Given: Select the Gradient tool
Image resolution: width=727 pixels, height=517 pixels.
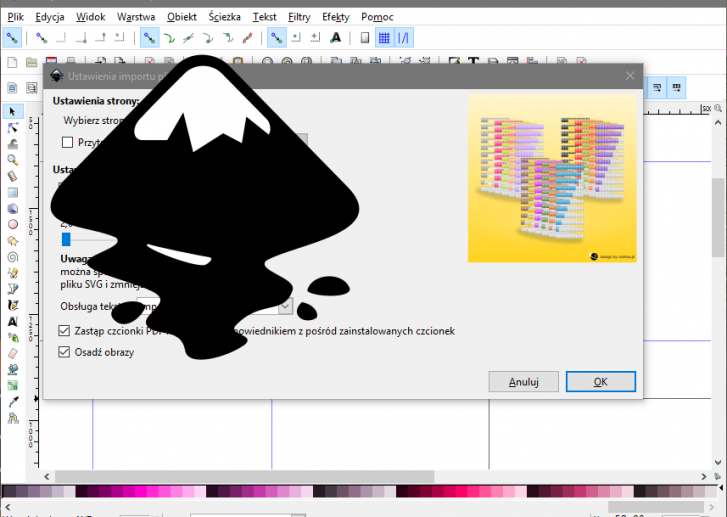Looking at the screenshot, I should (13, 386).
